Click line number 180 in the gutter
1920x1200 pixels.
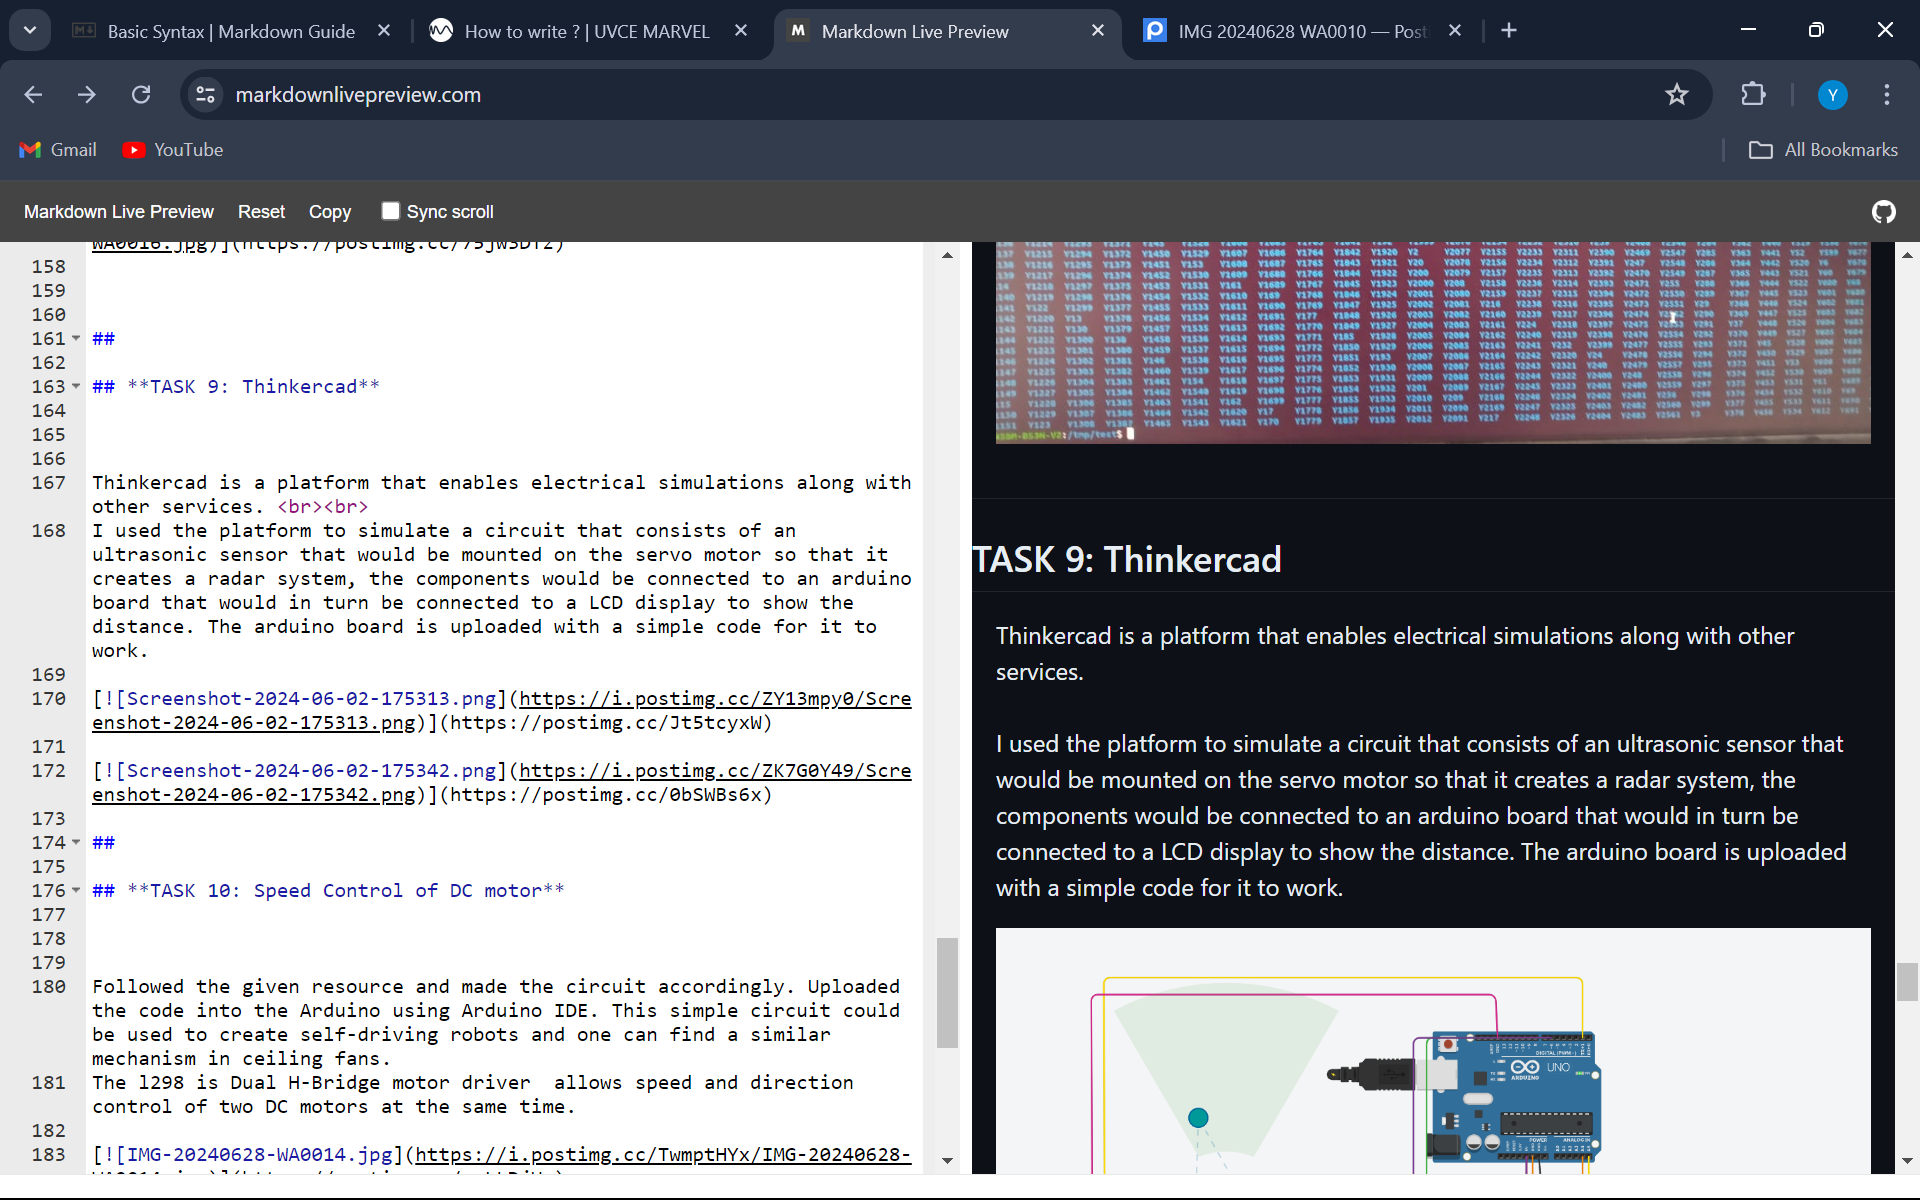tap(49, 986)
